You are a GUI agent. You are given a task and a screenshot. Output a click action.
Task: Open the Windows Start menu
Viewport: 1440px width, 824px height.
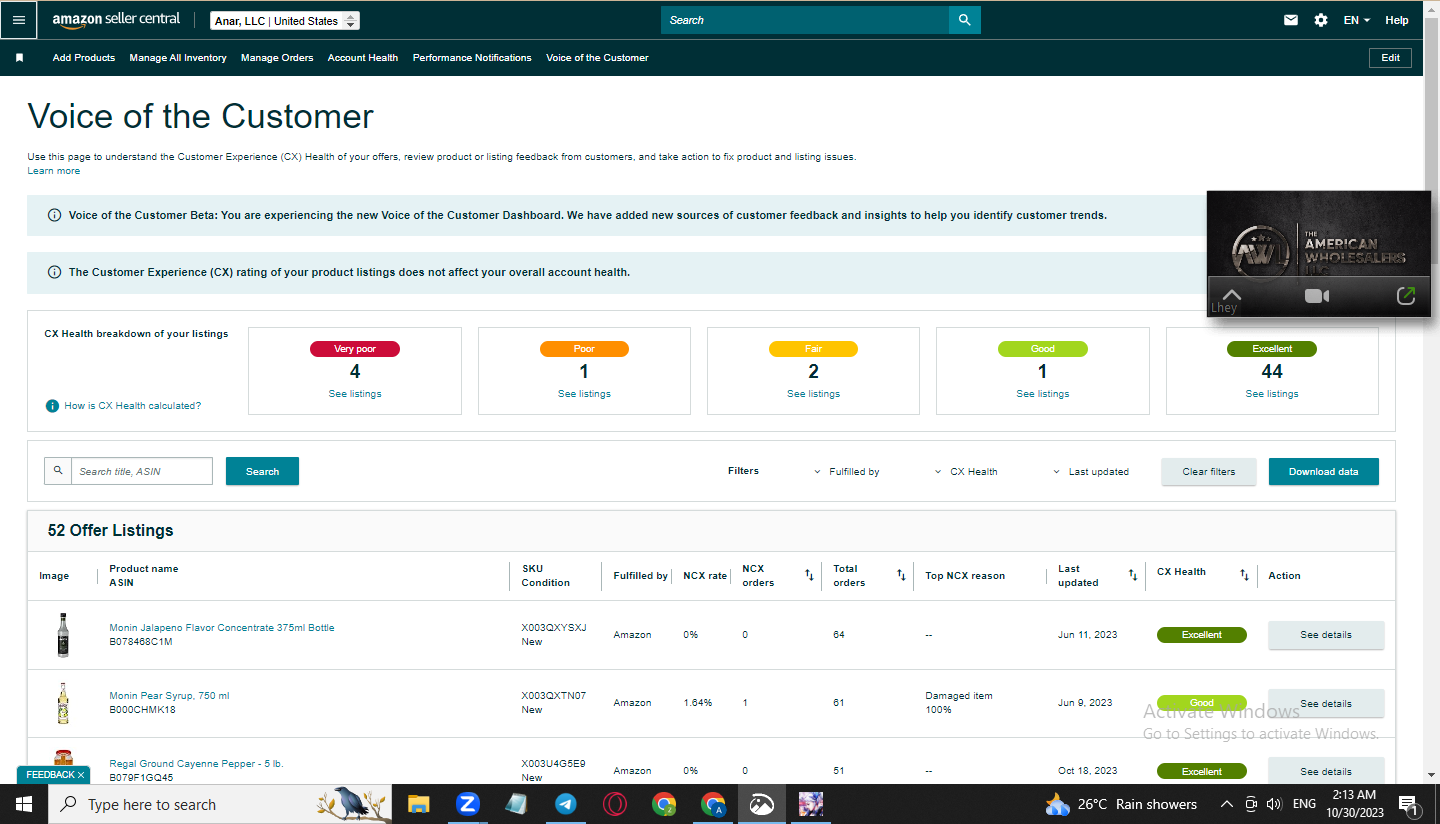(23, 804)
